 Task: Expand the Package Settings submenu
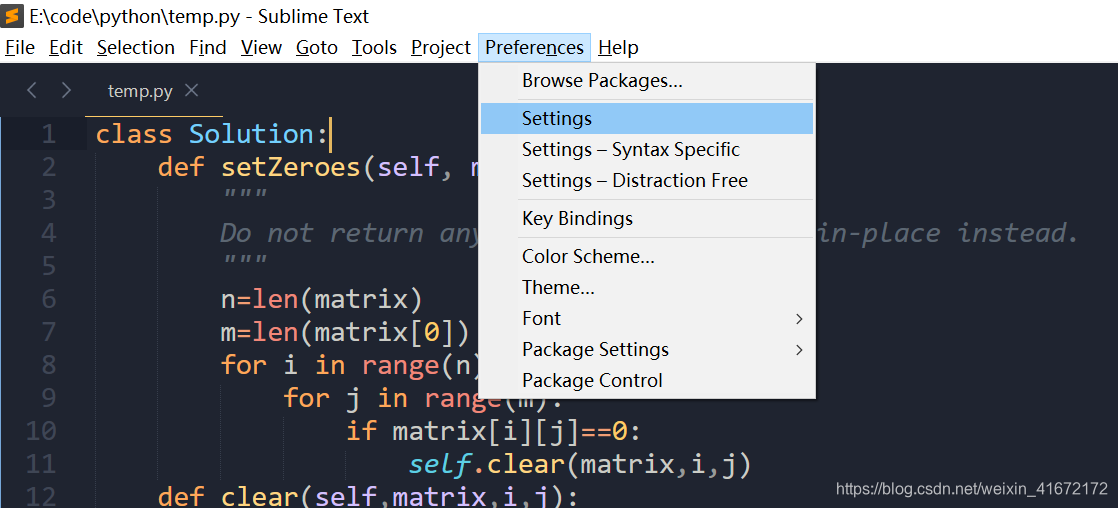coord(647,350)
